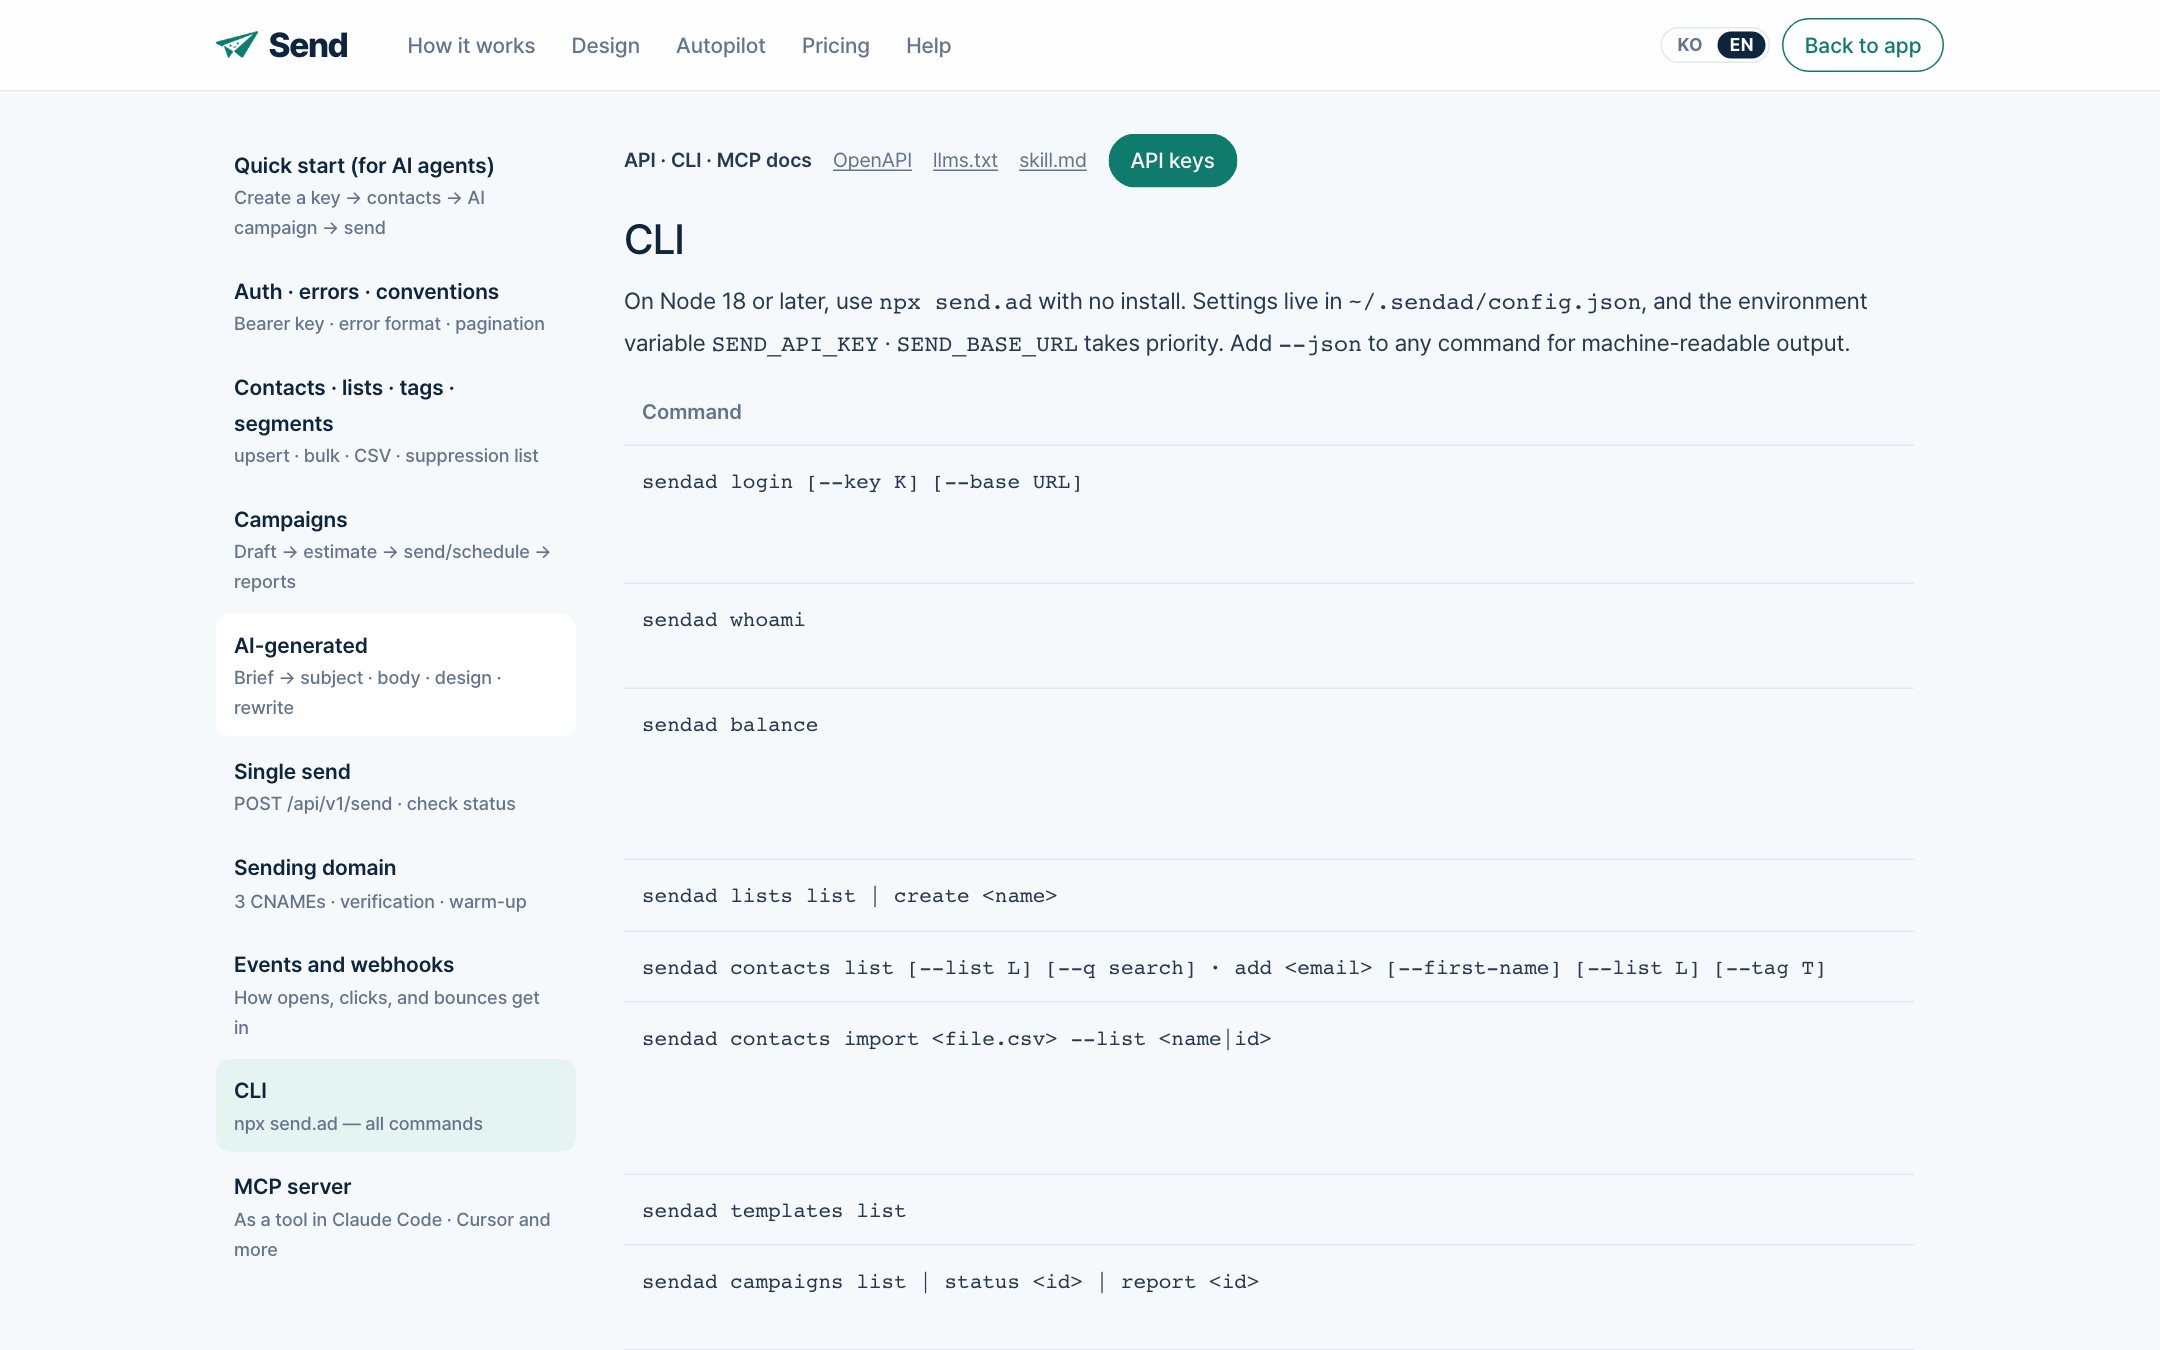Switch language to KO

(x=1690, y=45)
